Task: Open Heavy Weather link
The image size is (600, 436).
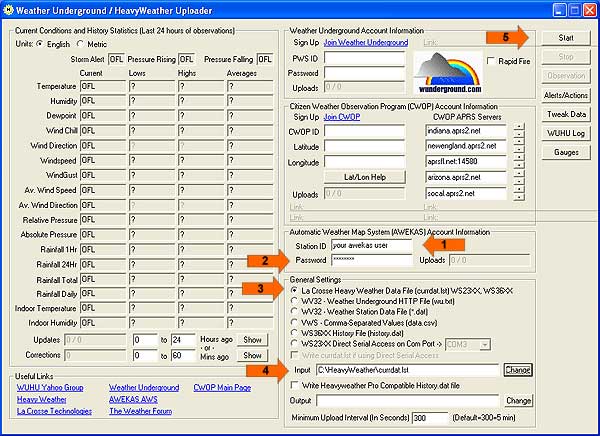Action: coord(41,399)
